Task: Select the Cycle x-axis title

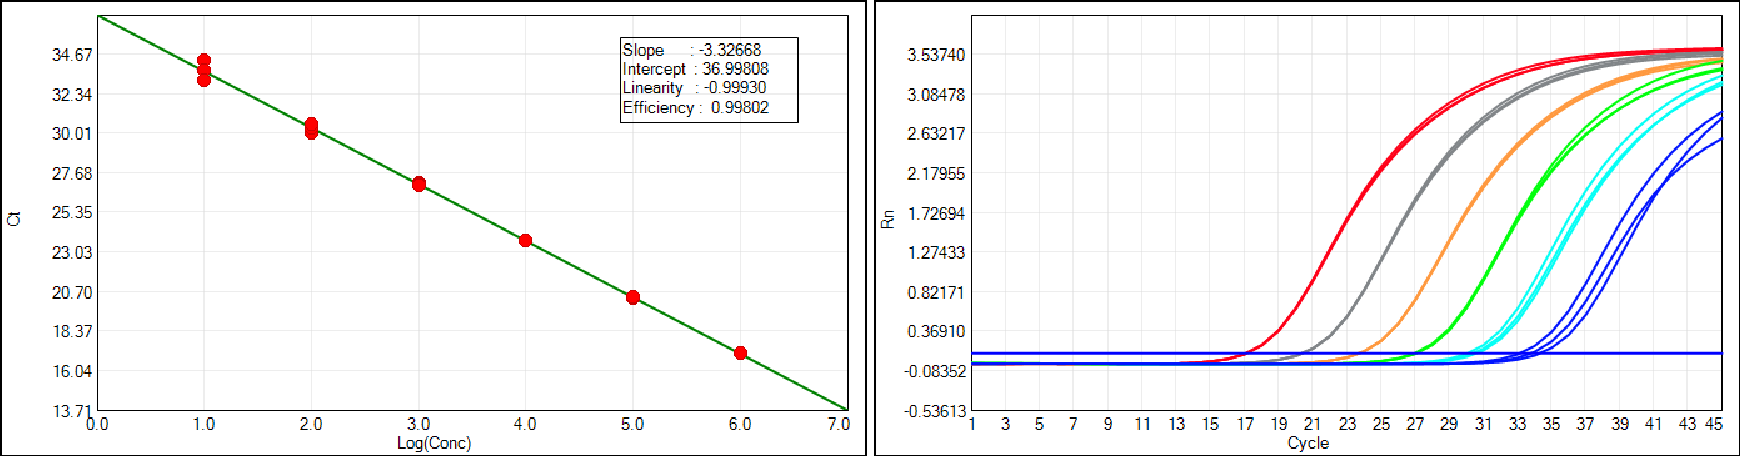Action: pyautogui.click(x=1308, y=443)
